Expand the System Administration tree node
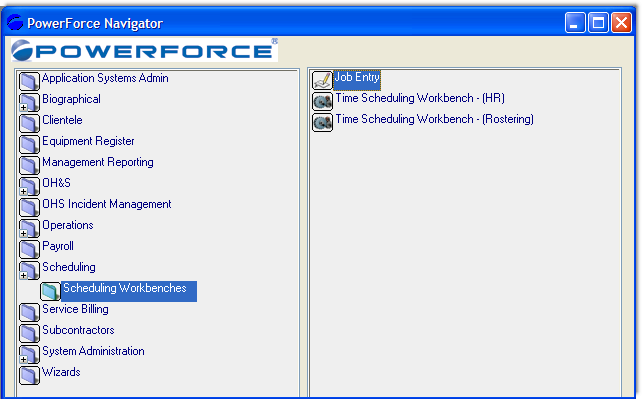642x399 pixels. (23, 360)
